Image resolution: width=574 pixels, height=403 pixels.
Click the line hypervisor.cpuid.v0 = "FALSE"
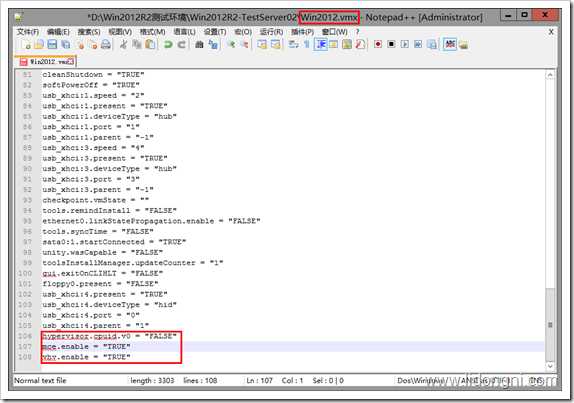point(109,336)
